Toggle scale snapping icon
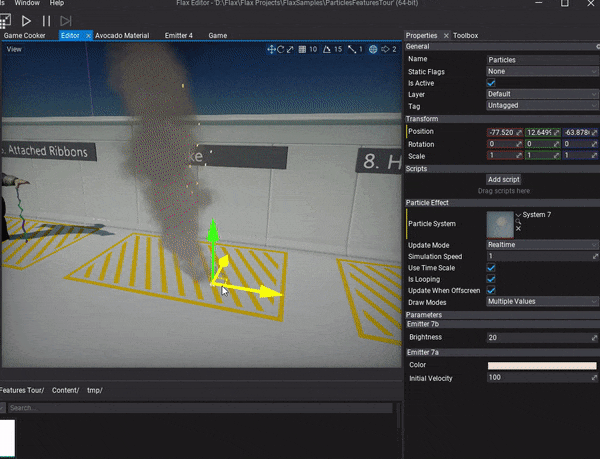Screen dimensions: 600x459 coord(352,49)
